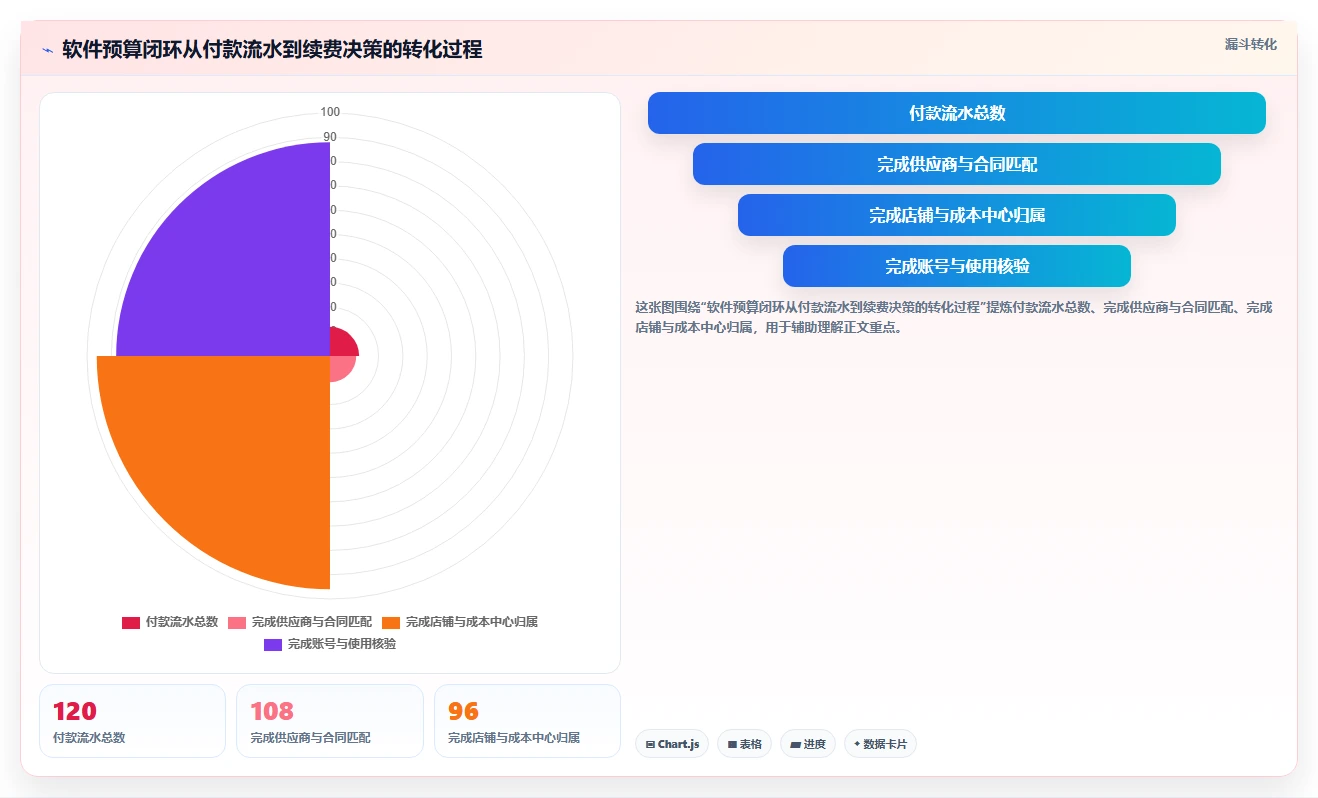The image size is (1318, 798).
Task: Toggle the 付款流水总数 legend red swatch
Action: (131, 623)
